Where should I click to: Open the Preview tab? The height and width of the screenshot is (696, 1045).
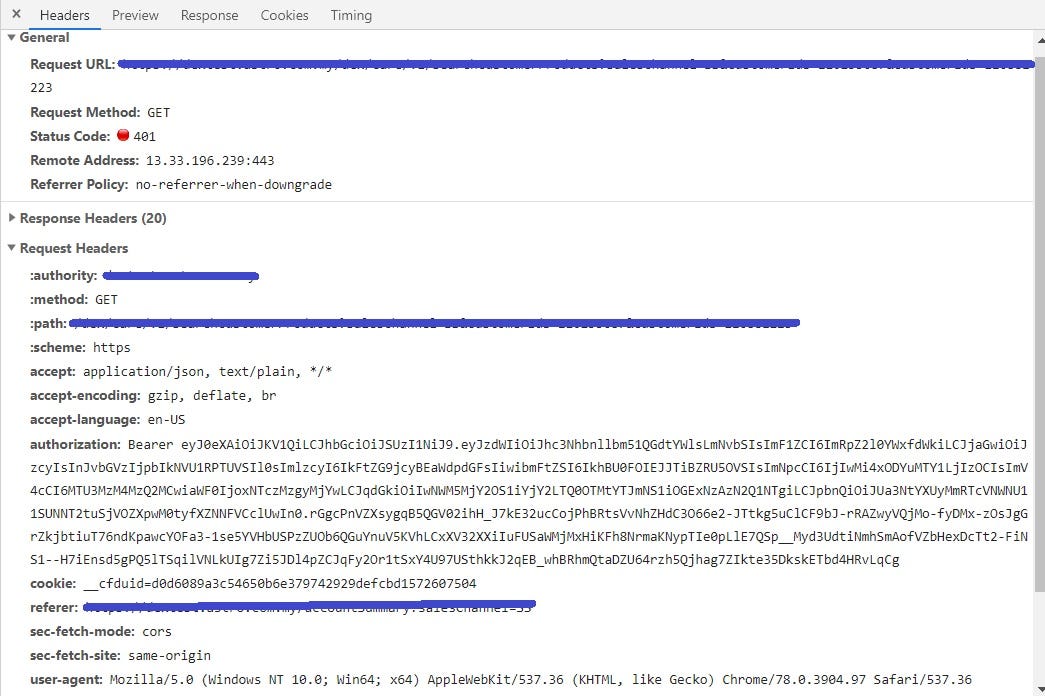coord(135,15)
